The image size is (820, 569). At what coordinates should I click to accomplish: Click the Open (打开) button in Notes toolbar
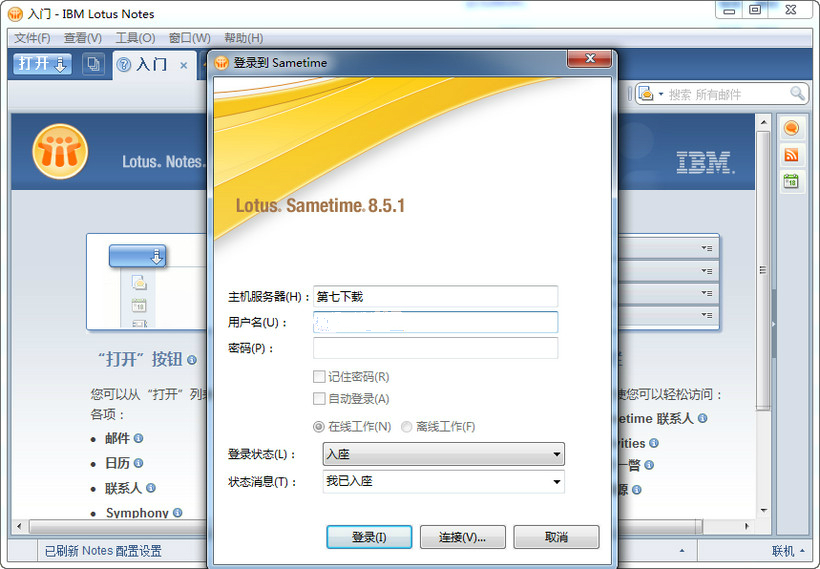[42, 64]
